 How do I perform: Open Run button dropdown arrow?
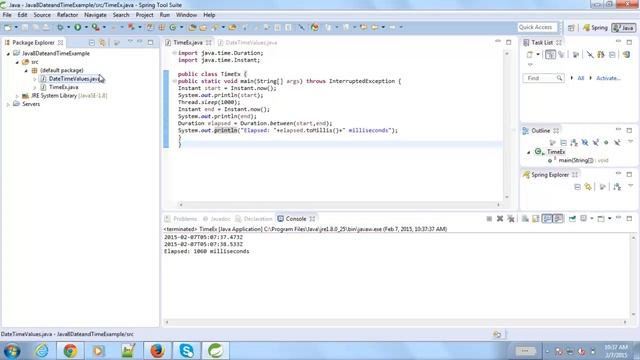click(x=86, y=27)
